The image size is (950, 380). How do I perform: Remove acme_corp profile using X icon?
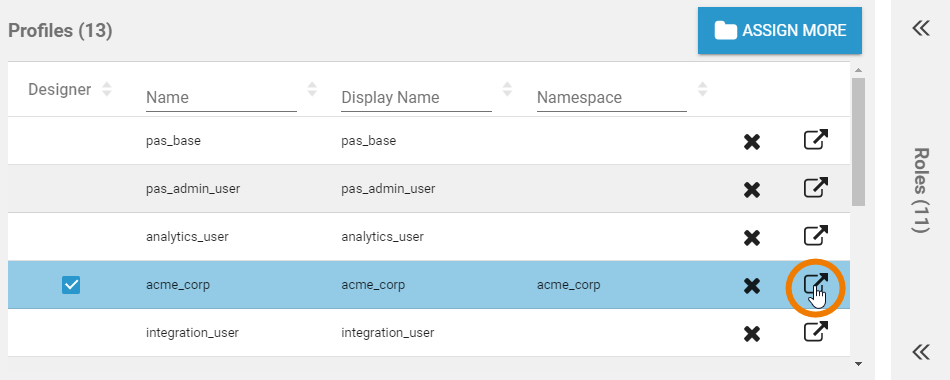tap(752, 286)
